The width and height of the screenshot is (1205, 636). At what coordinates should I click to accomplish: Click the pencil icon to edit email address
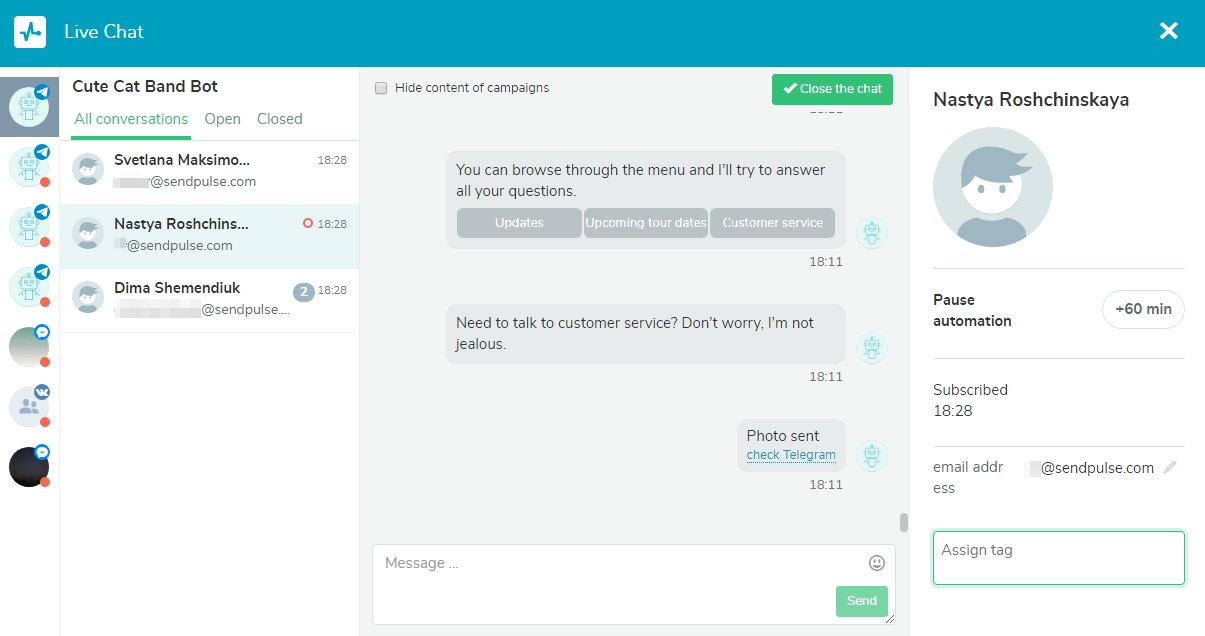[1170, 466]
